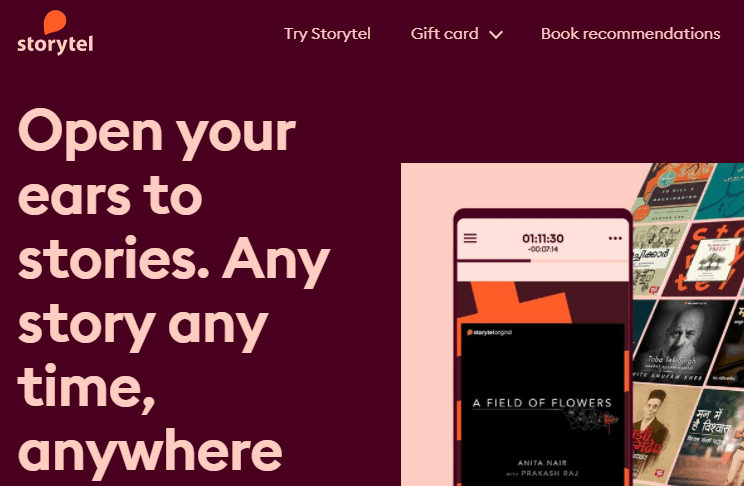Go to Try Storytel

click(327, 34)
